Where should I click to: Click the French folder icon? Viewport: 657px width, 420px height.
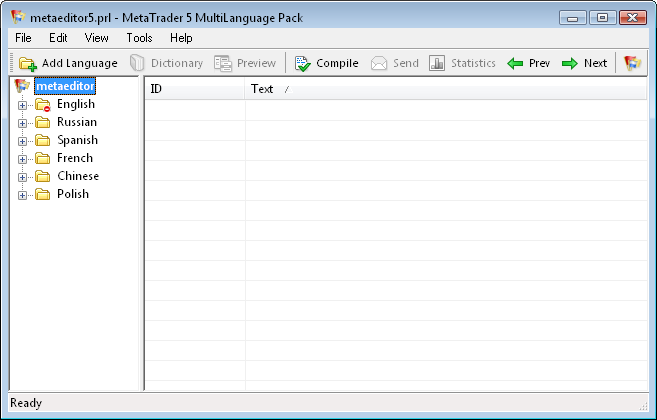[x=43, y=158]
